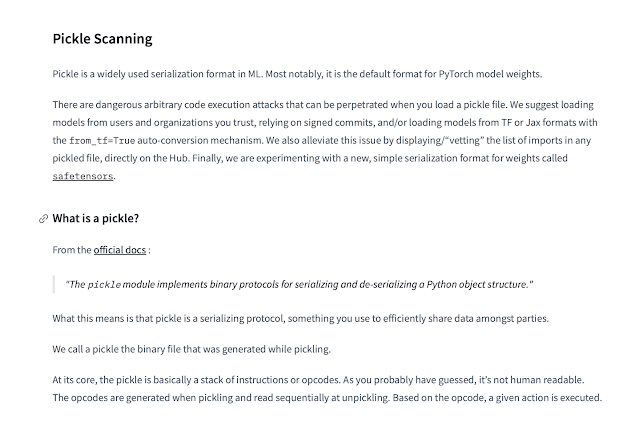The height and width of the screenshot is (422, 639).
Task: Click the Pickle Scanning page heading
Action: pos(102,39)
